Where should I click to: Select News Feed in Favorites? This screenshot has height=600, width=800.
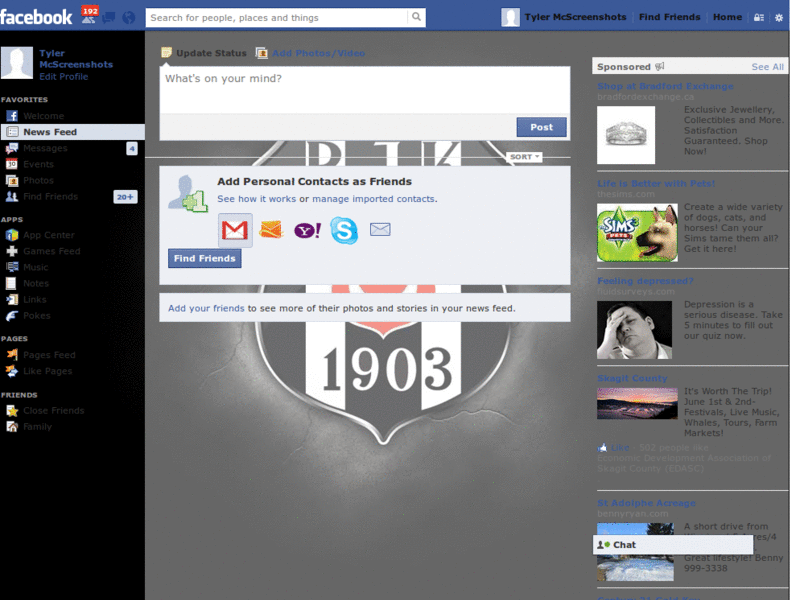(x=72, y=132)
